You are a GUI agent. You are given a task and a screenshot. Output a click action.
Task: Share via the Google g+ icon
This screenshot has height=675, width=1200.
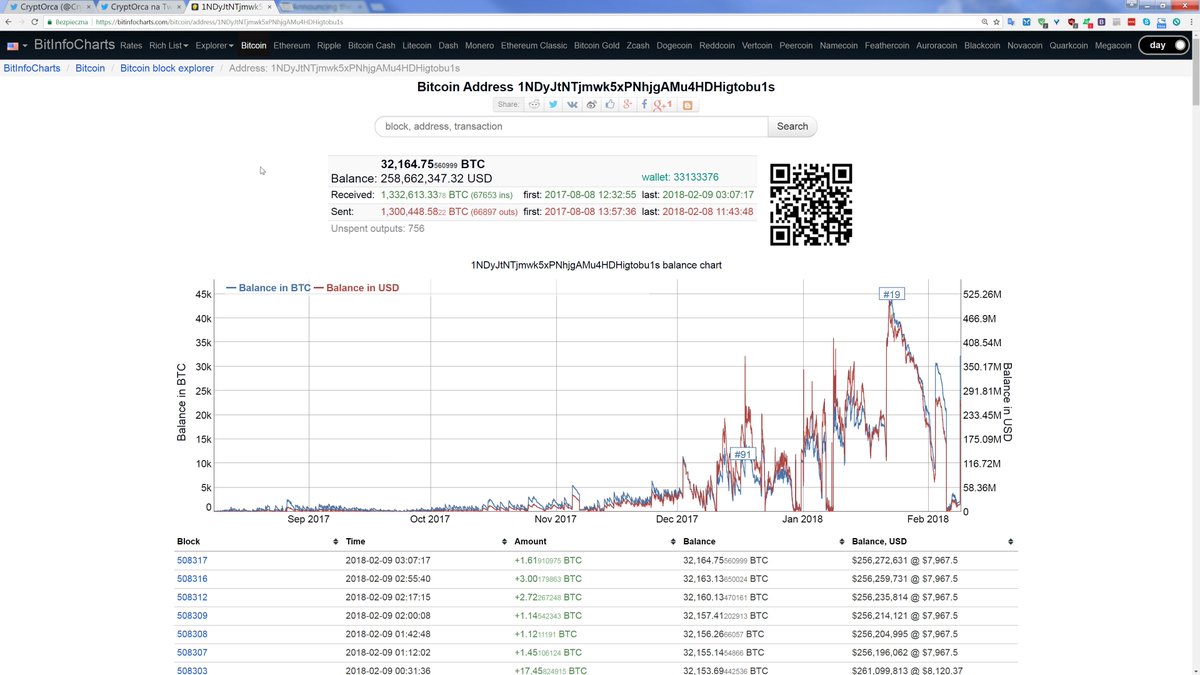coord(628,104)
